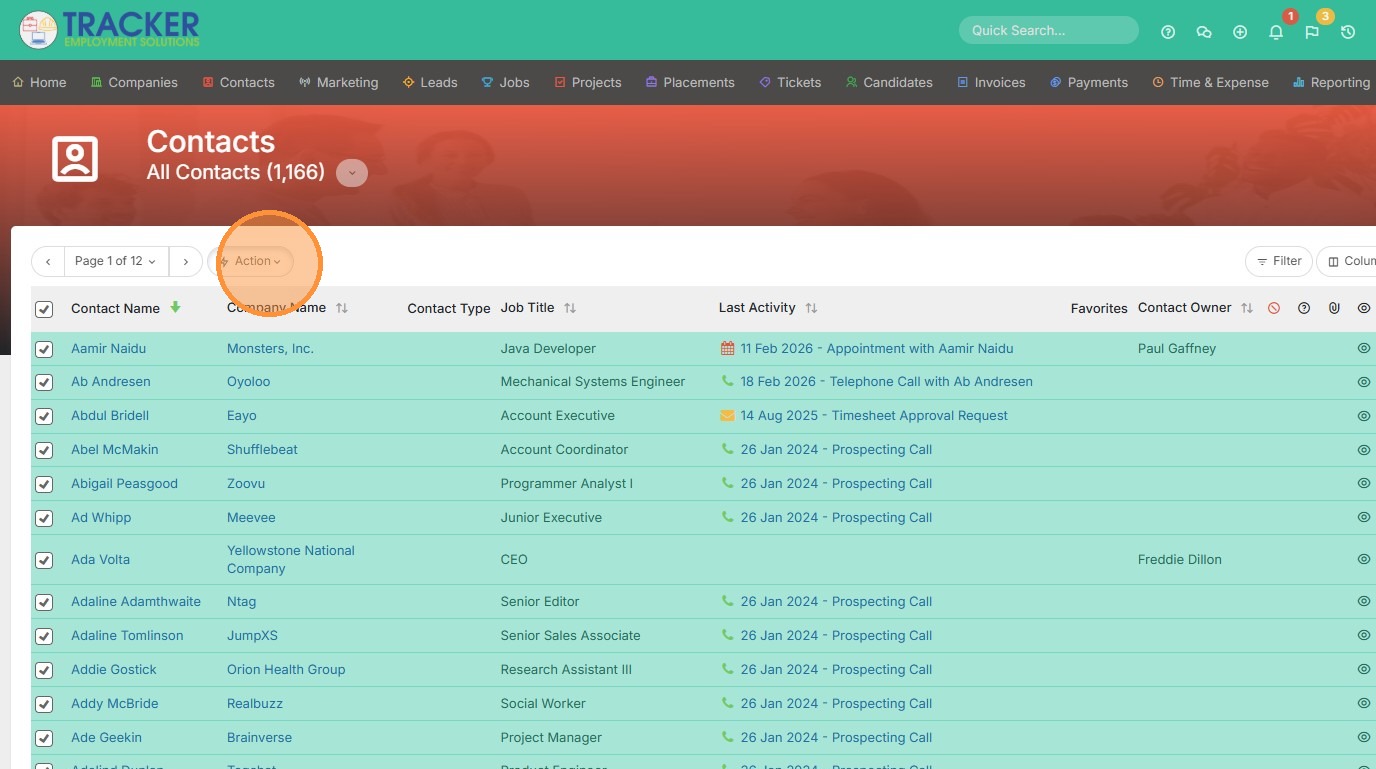This screenshot has height=769, width=1376.
Task: Go to the previous page arrow
Action: point(48,261)
